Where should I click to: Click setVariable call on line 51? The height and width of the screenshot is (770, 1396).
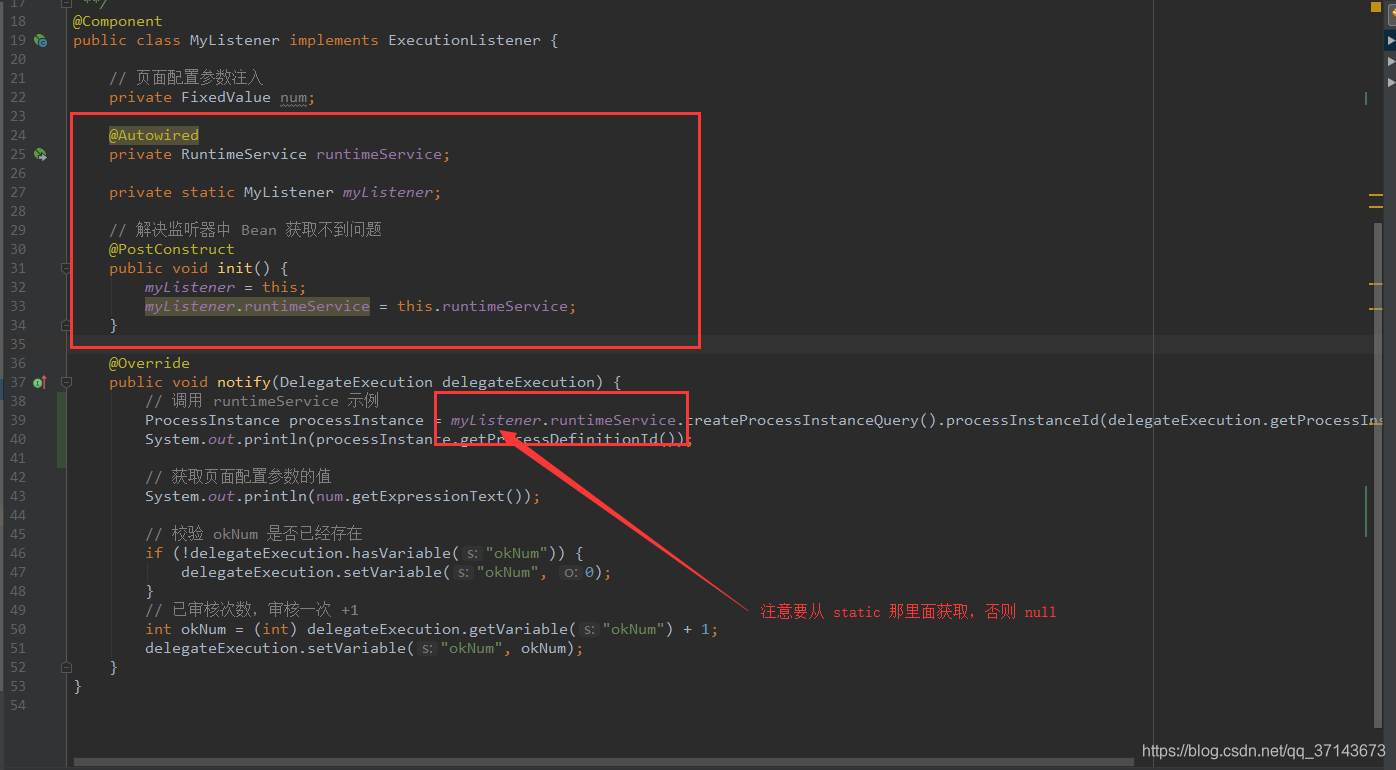click(x=357, y=648)
